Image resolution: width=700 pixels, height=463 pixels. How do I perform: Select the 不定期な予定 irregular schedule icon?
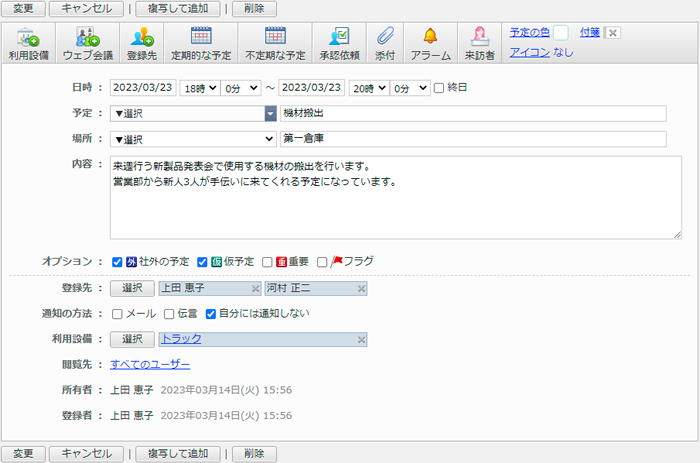[x=275, y=43]
